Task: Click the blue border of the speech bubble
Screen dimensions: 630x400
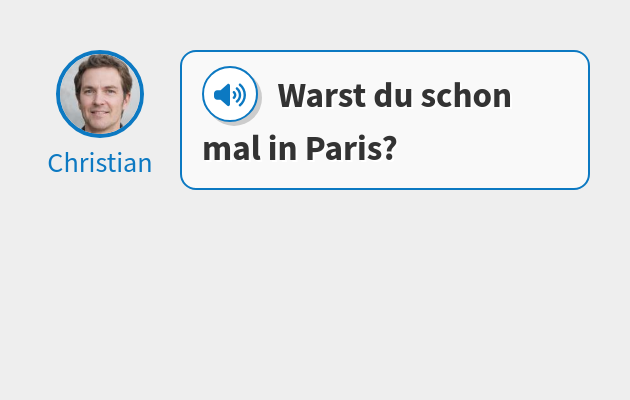Action: [385, 51]
